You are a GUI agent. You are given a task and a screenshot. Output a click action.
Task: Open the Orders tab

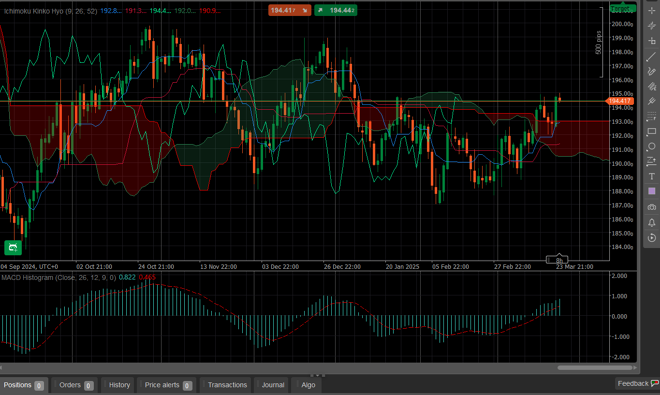pos(76,385)
